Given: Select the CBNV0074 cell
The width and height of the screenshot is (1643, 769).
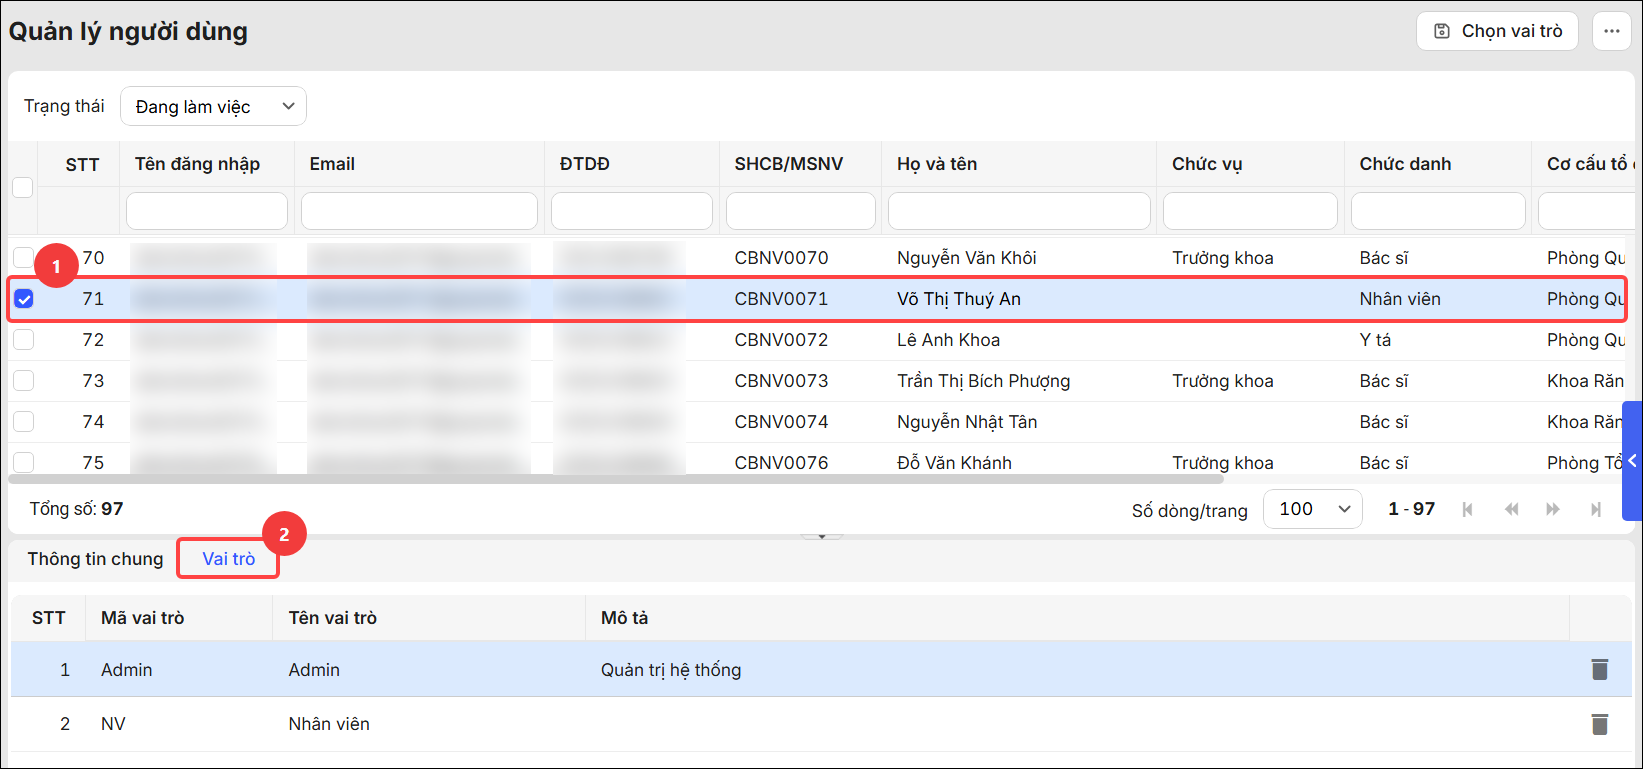Looking at the screenshot, I should coord(781,422).
